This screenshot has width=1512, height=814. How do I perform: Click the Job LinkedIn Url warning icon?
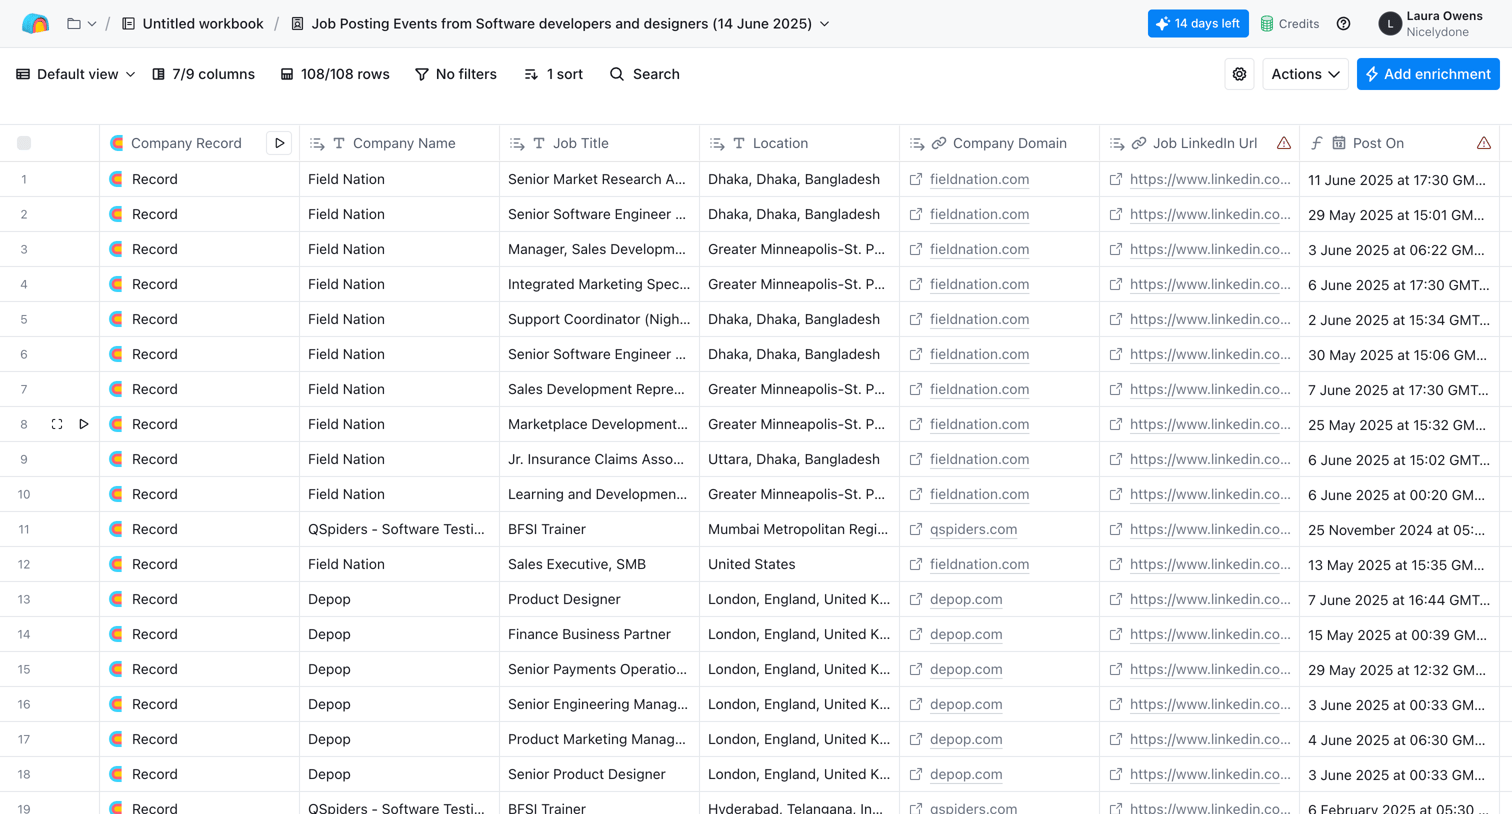click(x=1284, y=143)
